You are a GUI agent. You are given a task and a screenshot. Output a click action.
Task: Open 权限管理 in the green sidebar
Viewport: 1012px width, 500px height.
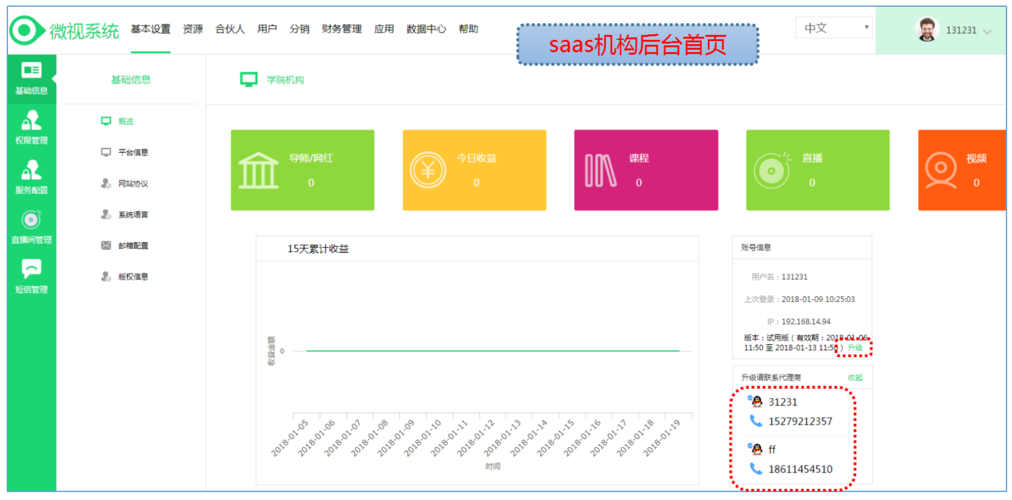31,123
